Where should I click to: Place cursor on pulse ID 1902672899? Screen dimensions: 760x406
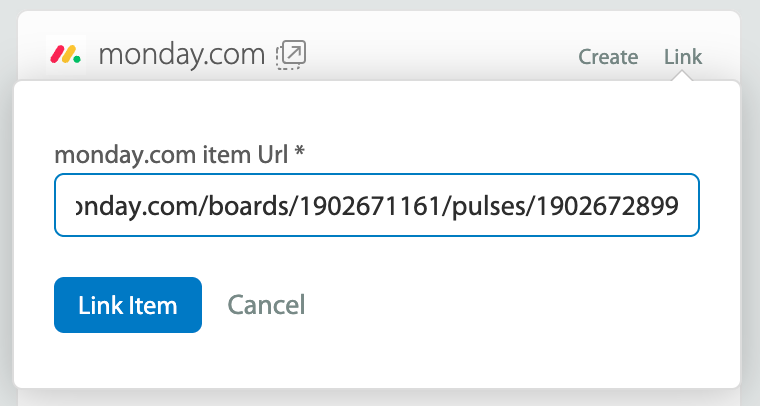coord(607,206)
